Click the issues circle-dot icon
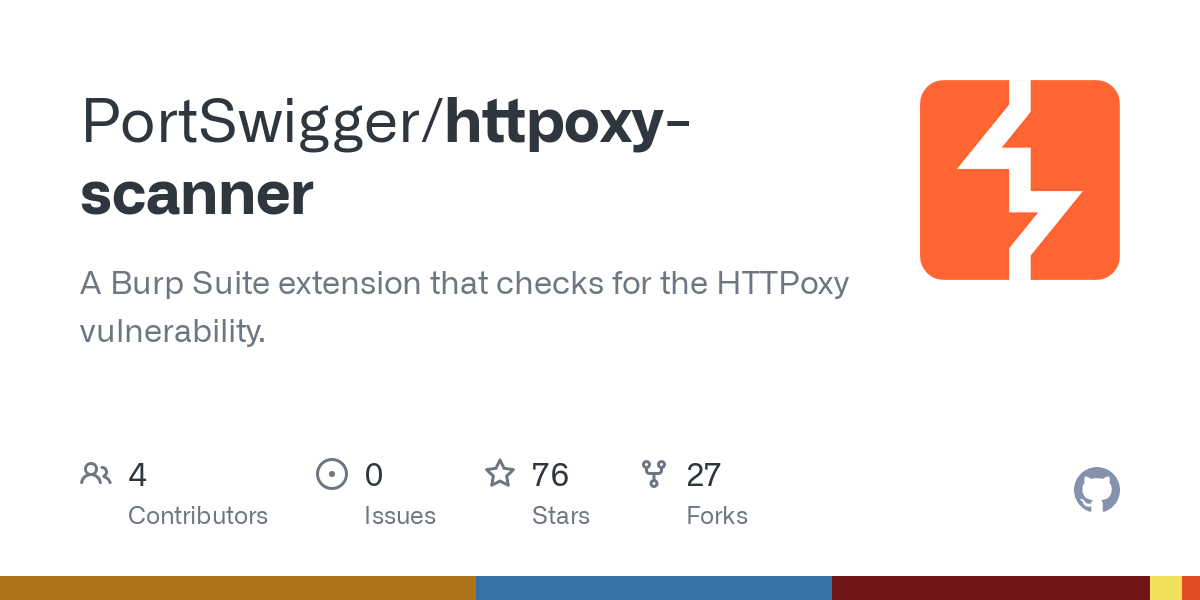1200x600 pixels. pyautogui.click(x=332, y=474)
